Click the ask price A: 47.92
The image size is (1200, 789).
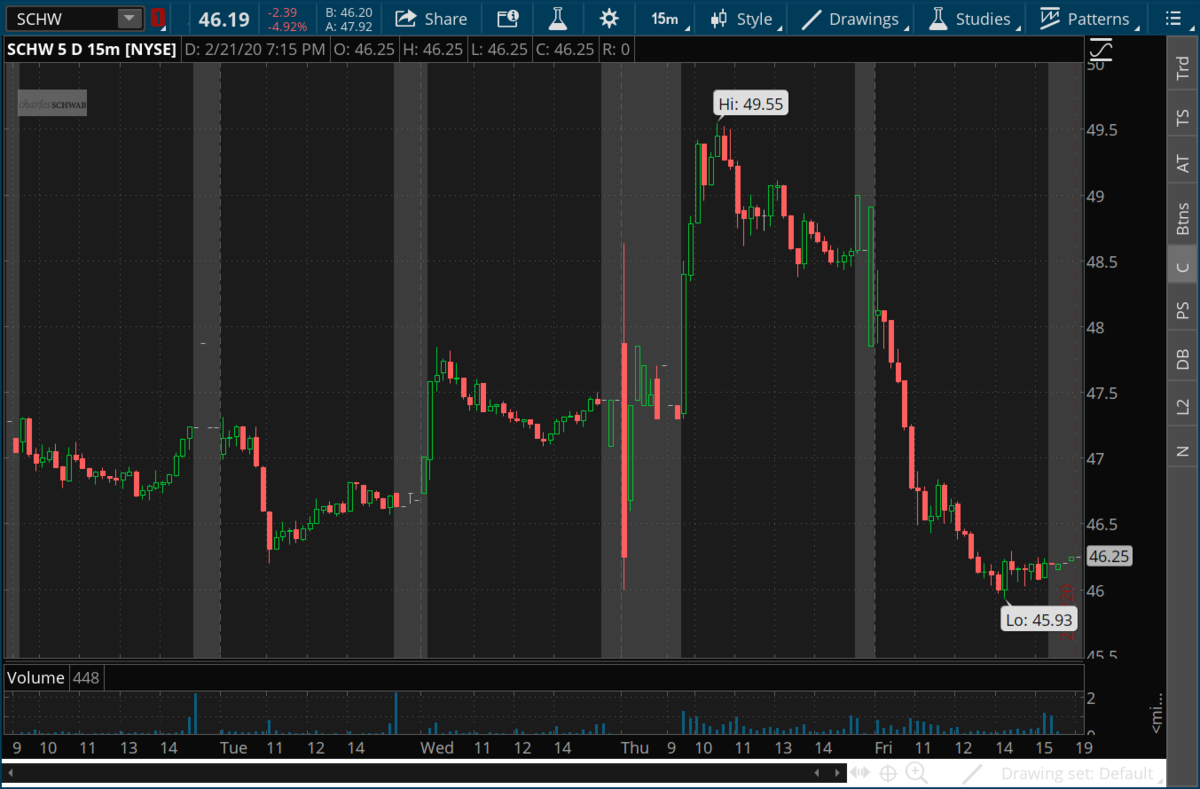tap(348, 27)
